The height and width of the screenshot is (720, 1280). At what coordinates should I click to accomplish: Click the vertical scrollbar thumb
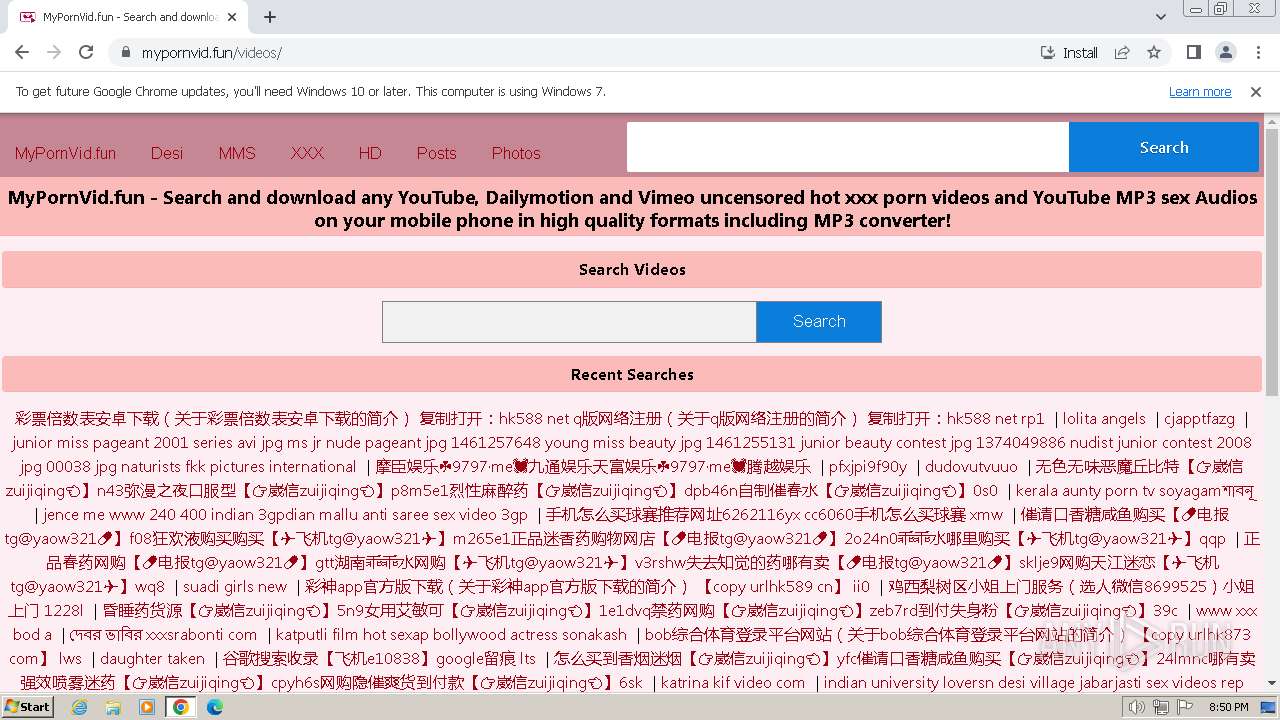1272,262
